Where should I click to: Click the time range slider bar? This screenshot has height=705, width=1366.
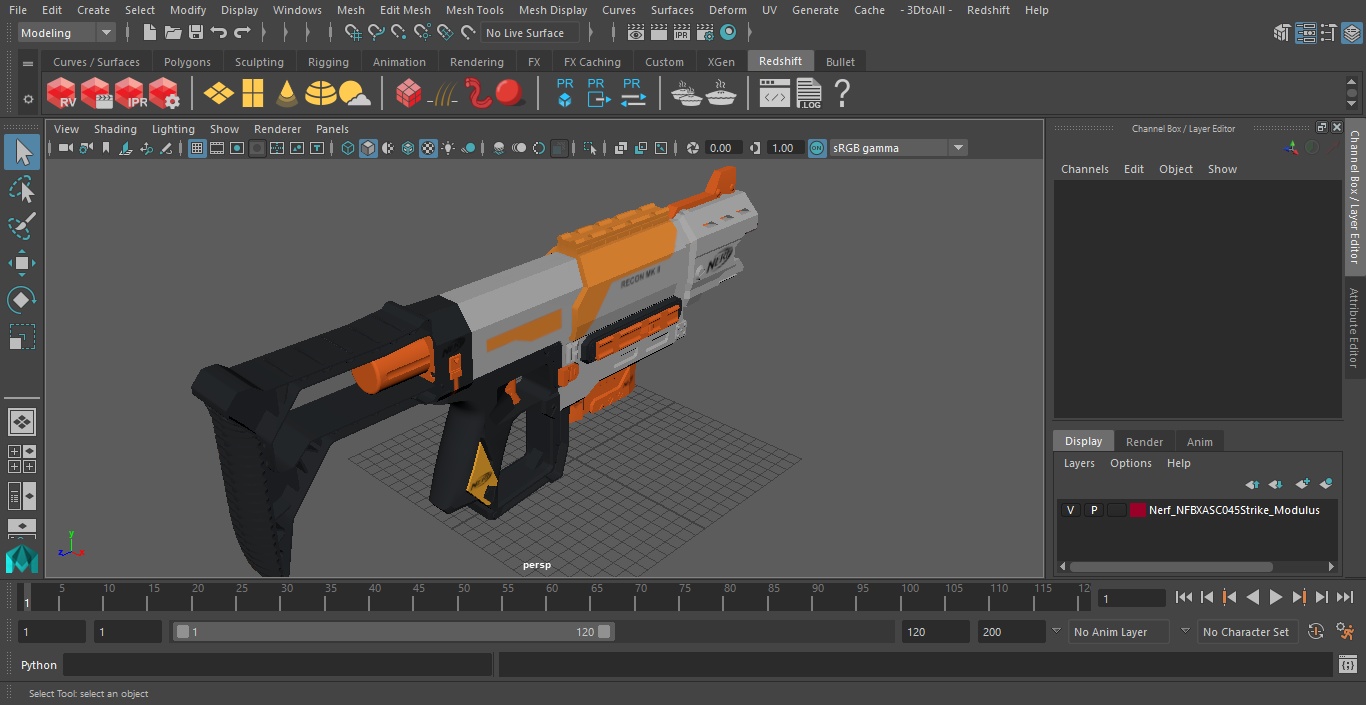[394, 632]
